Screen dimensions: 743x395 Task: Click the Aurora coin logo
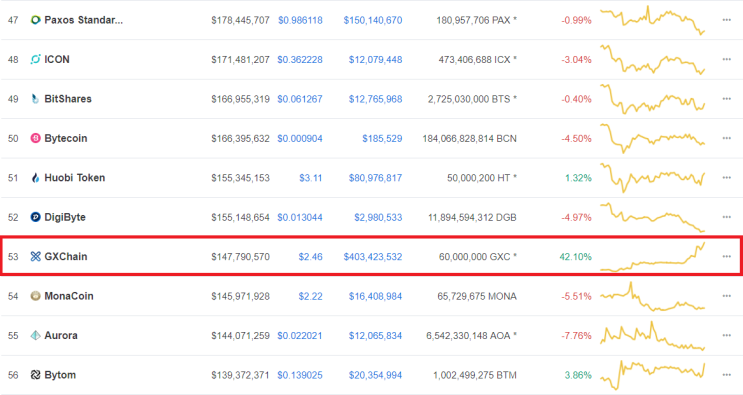pos(35,335)
